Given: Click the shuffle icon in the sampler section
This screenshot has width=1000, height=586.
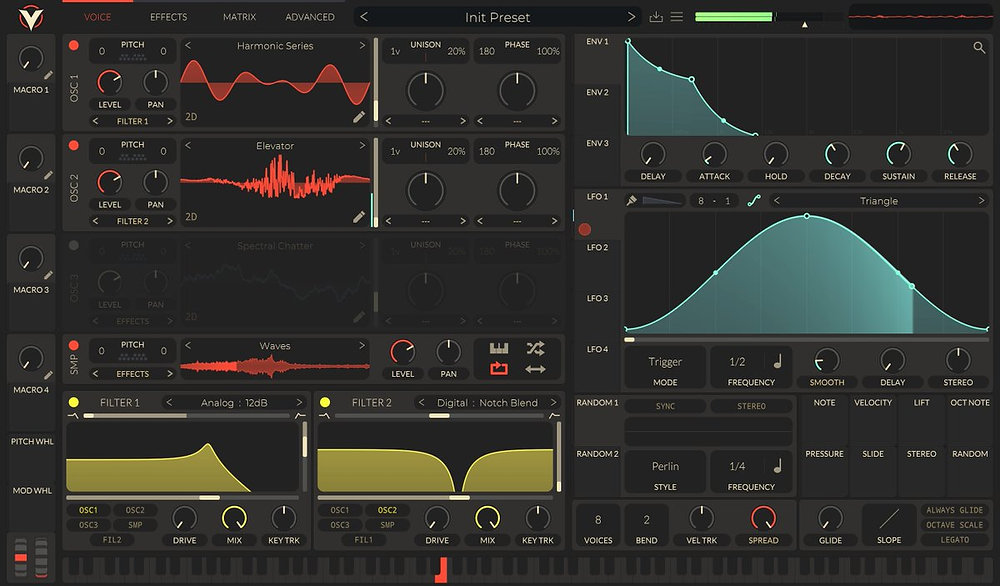Looking at the screenshot, I should tap(535, 349).
